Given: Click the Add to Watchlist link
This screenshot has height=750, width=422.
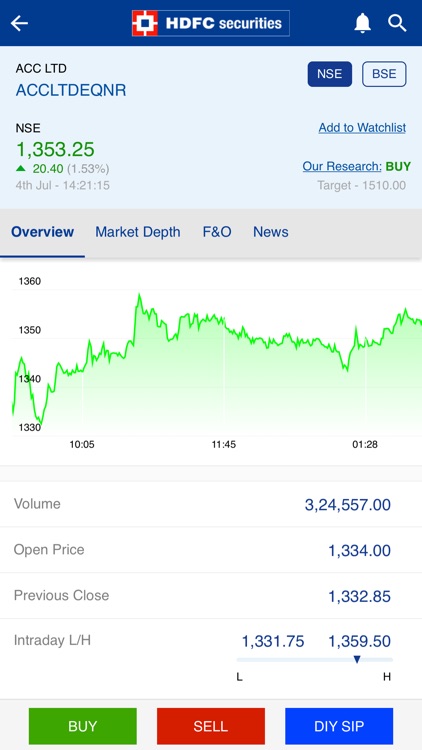Looking at the screenshot, I should click(362, 128).
